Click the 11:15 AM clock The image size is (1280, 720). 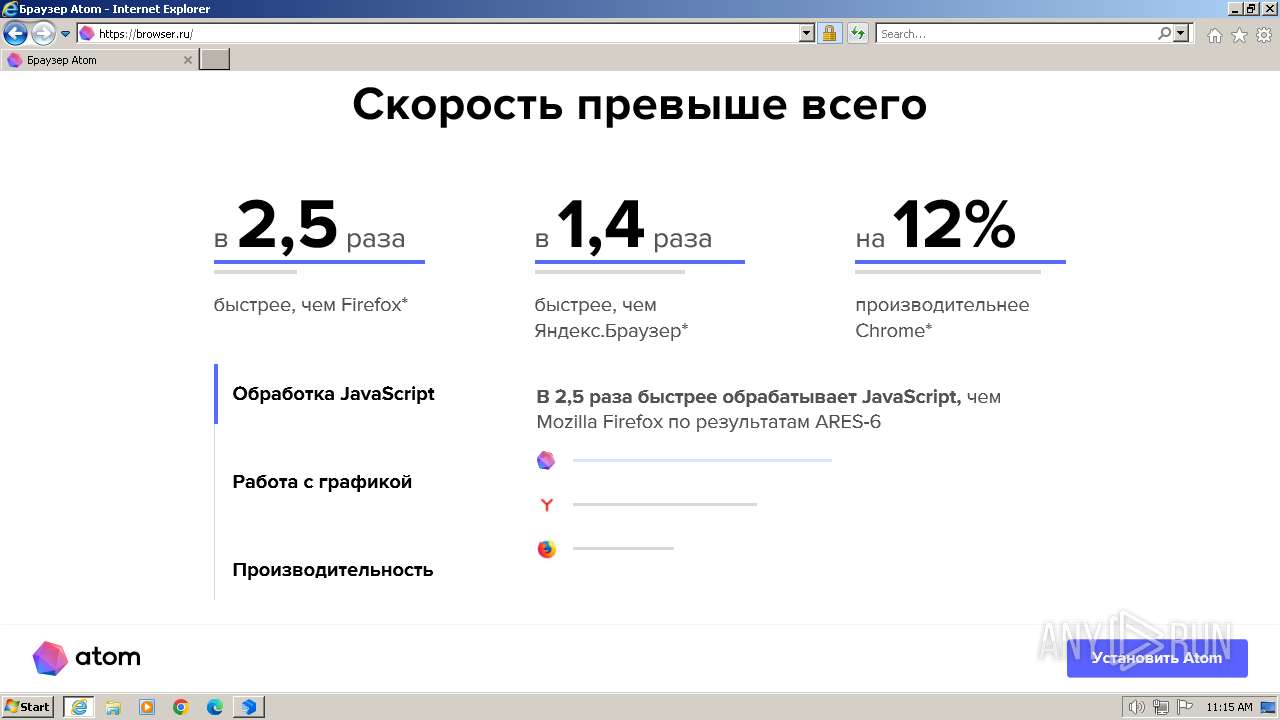[1229, 707]
